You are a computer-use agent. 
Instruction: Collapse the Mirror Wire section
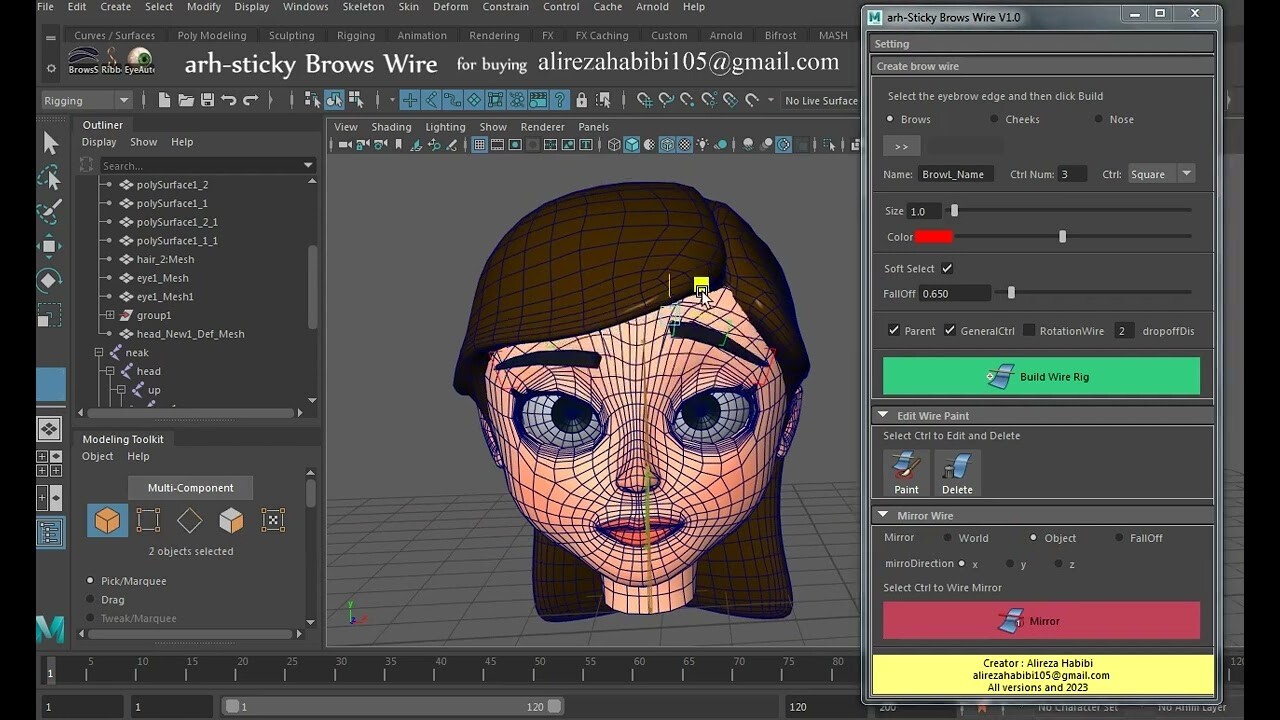884,514
